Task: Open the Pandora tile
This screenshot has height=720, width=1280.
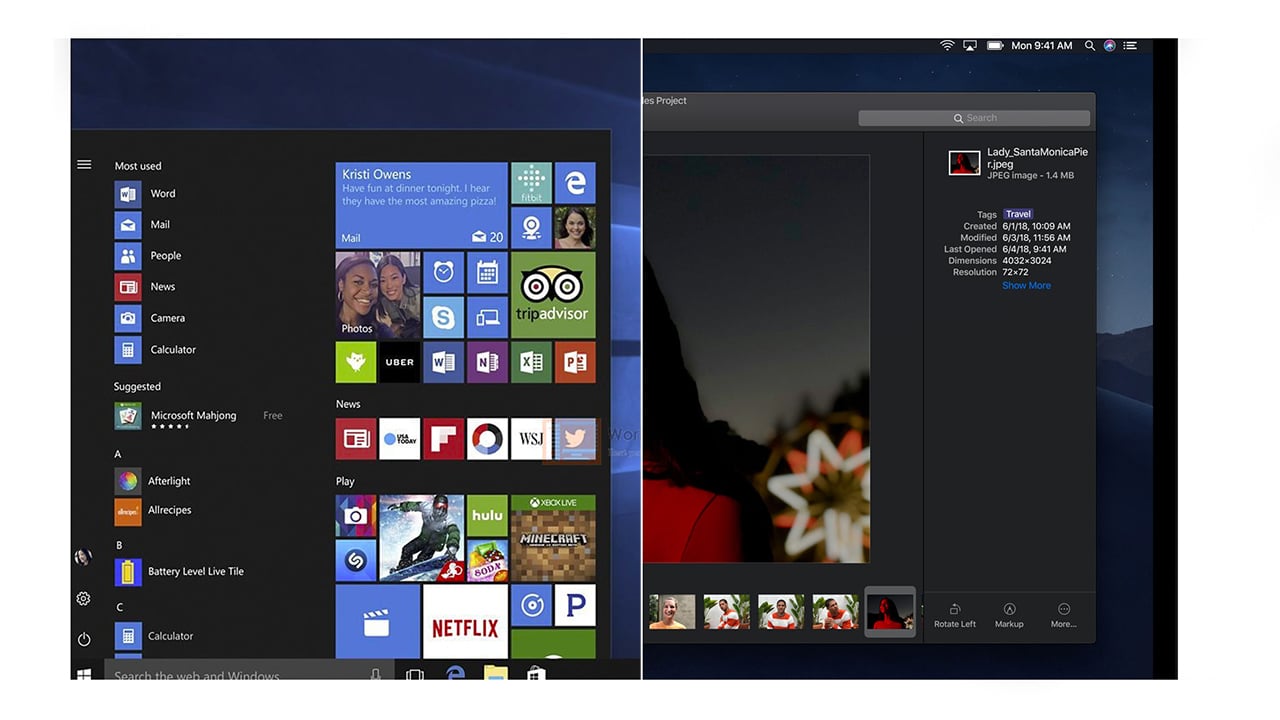Action: pos(575,605)
